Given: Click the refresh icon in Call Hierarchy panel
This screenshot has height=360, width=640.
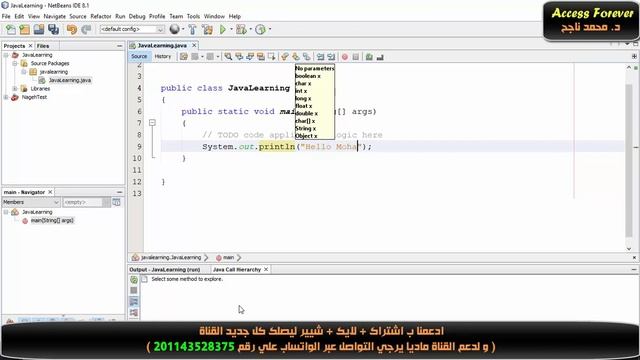Looking at the screenshot, I should click(x=134, y=280).
